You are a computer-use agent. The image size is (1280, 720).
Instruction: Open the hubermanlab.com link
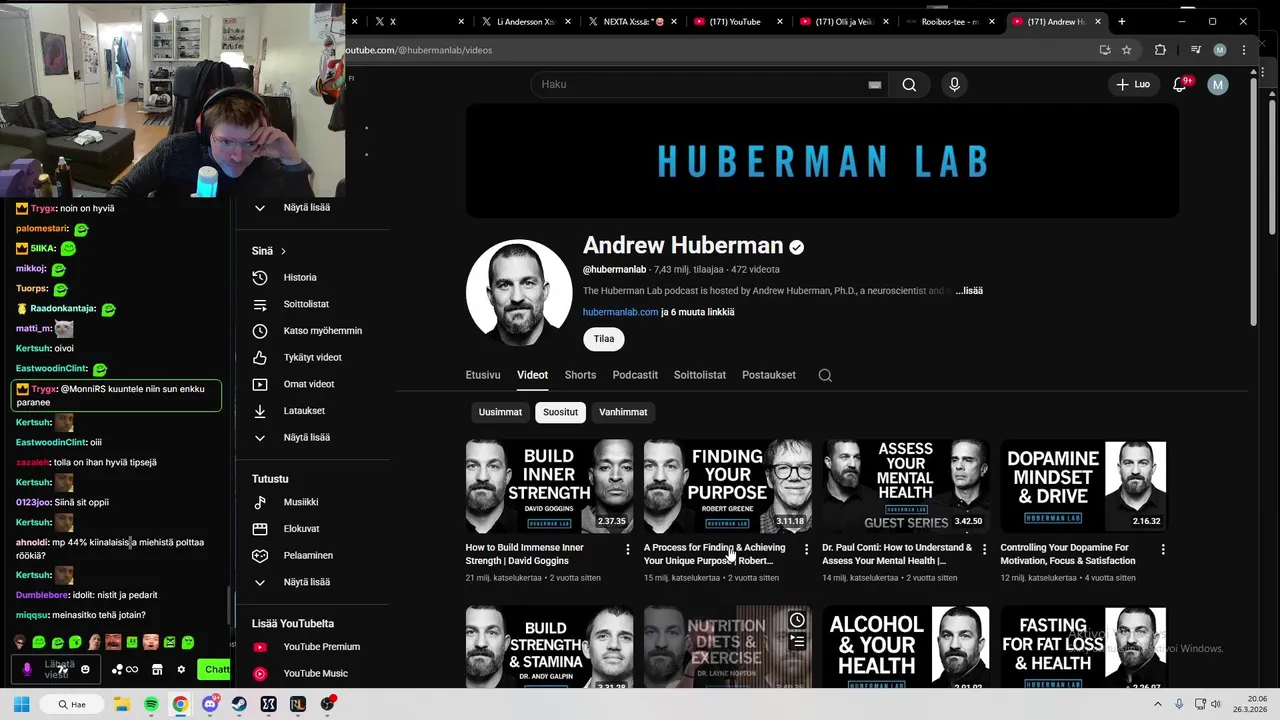pyautogui.click(x=620, y=312)
